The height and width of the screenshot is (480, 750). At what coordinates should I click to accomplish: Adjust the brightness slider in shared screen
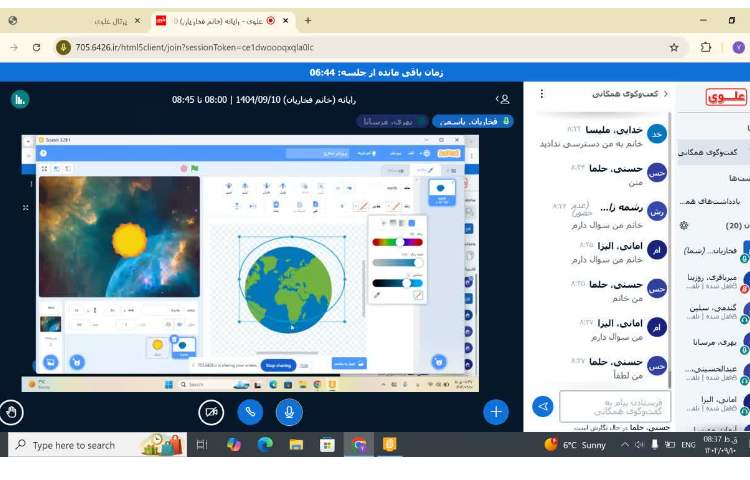pyautogui.click(x=397, y=283)
